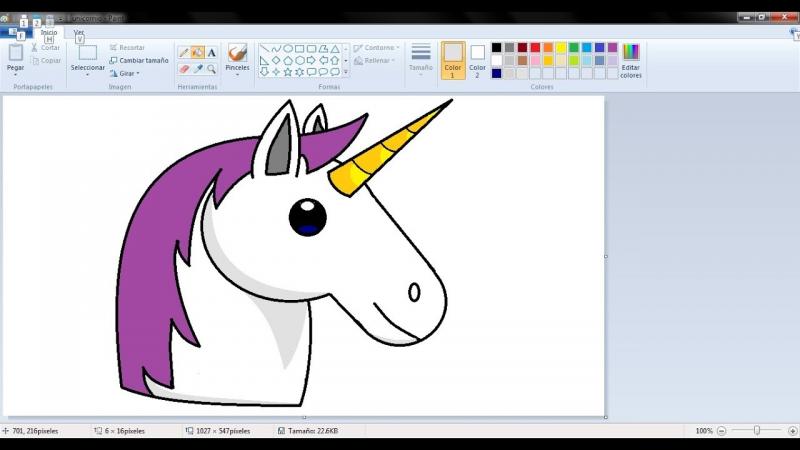The width and height of the screenshot is (800, 450).
Task: Select the Magnifier tool
Action: pyautogui.click(x=212, y=69)
